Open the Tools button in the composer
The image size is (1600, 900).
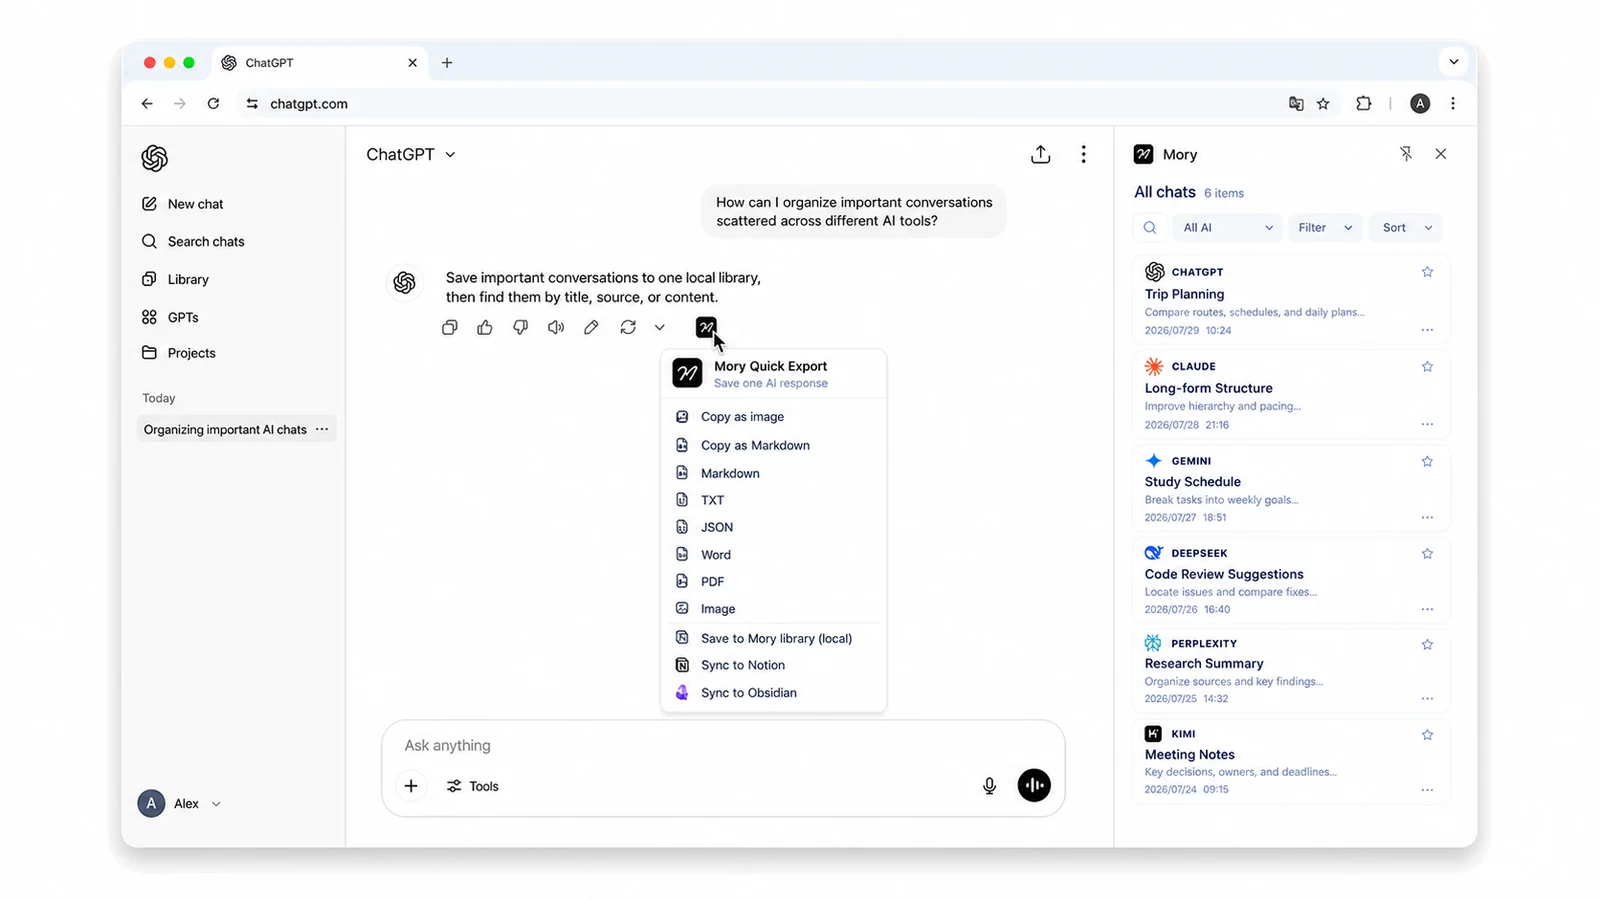click(473, 786)
